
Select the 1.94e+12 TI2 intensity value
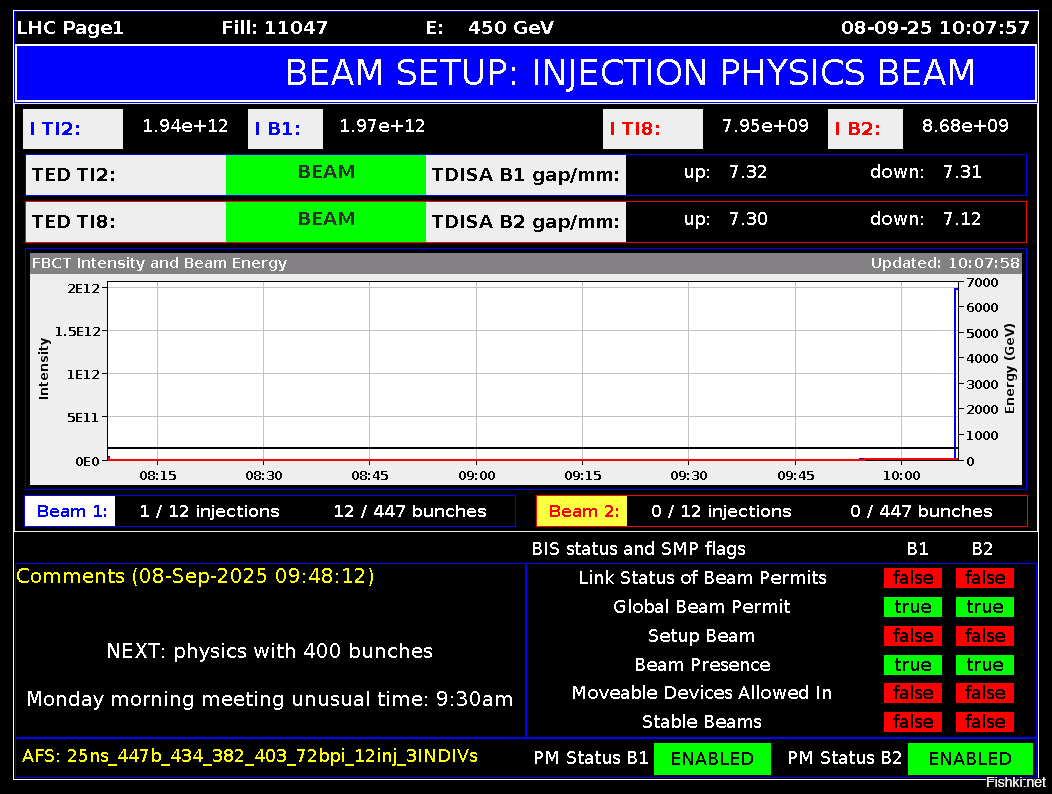pyautogui.click(x=185, y=126)
